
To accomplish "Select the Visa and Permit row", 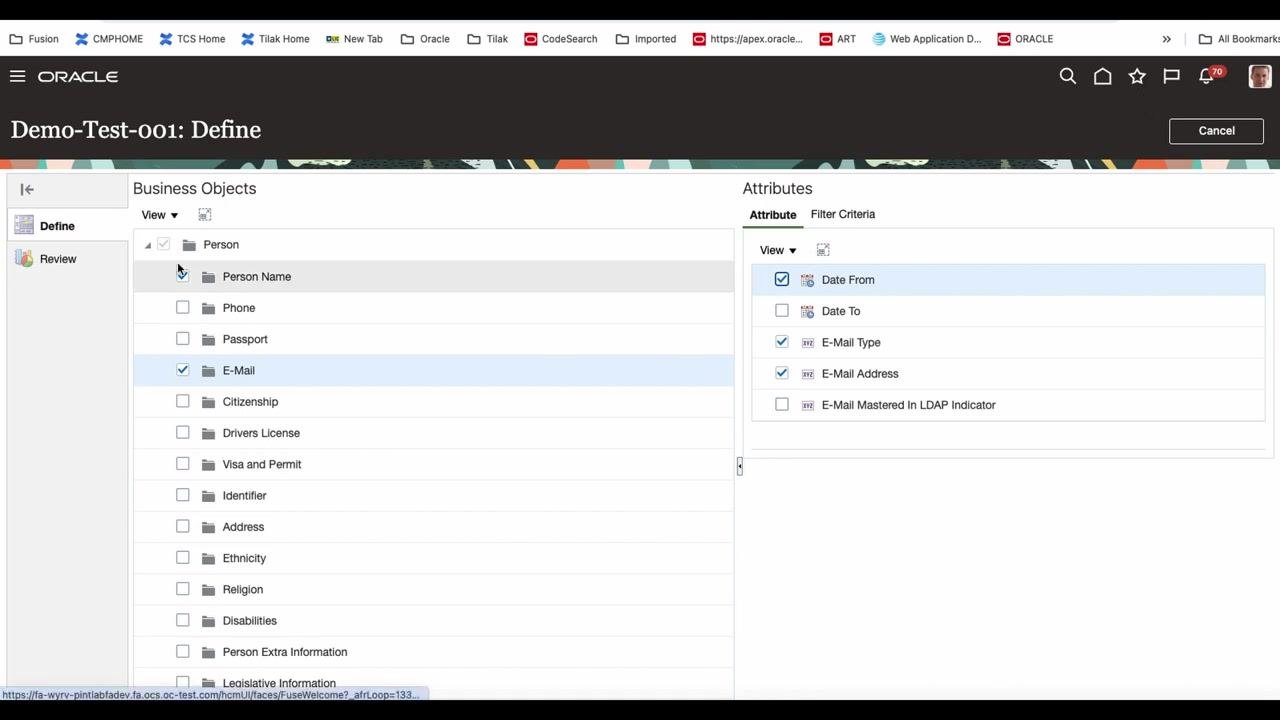I will (x=434, y=464).
